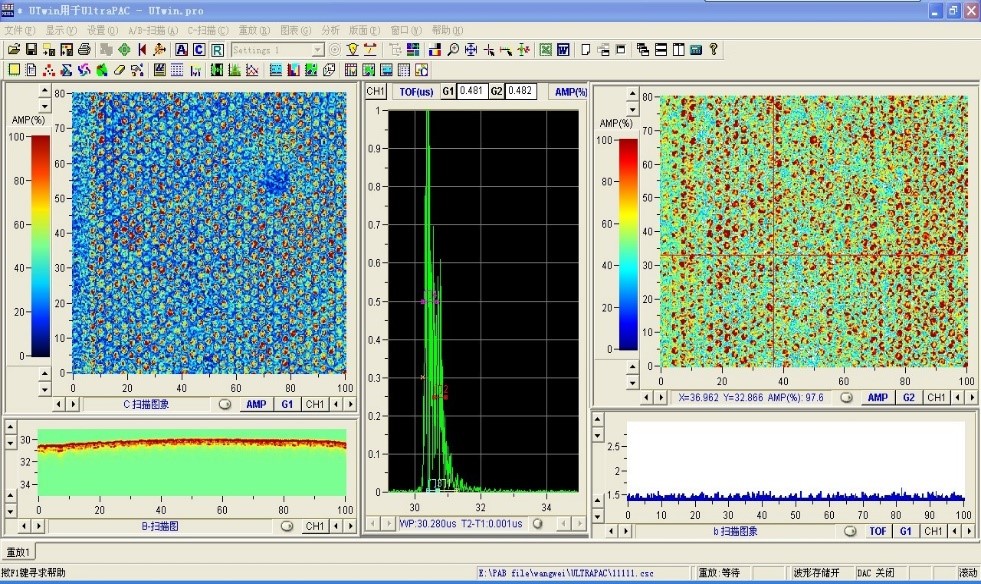Export to Excel using toolbar icon
The image size is (981, 584).
[546, 49]
